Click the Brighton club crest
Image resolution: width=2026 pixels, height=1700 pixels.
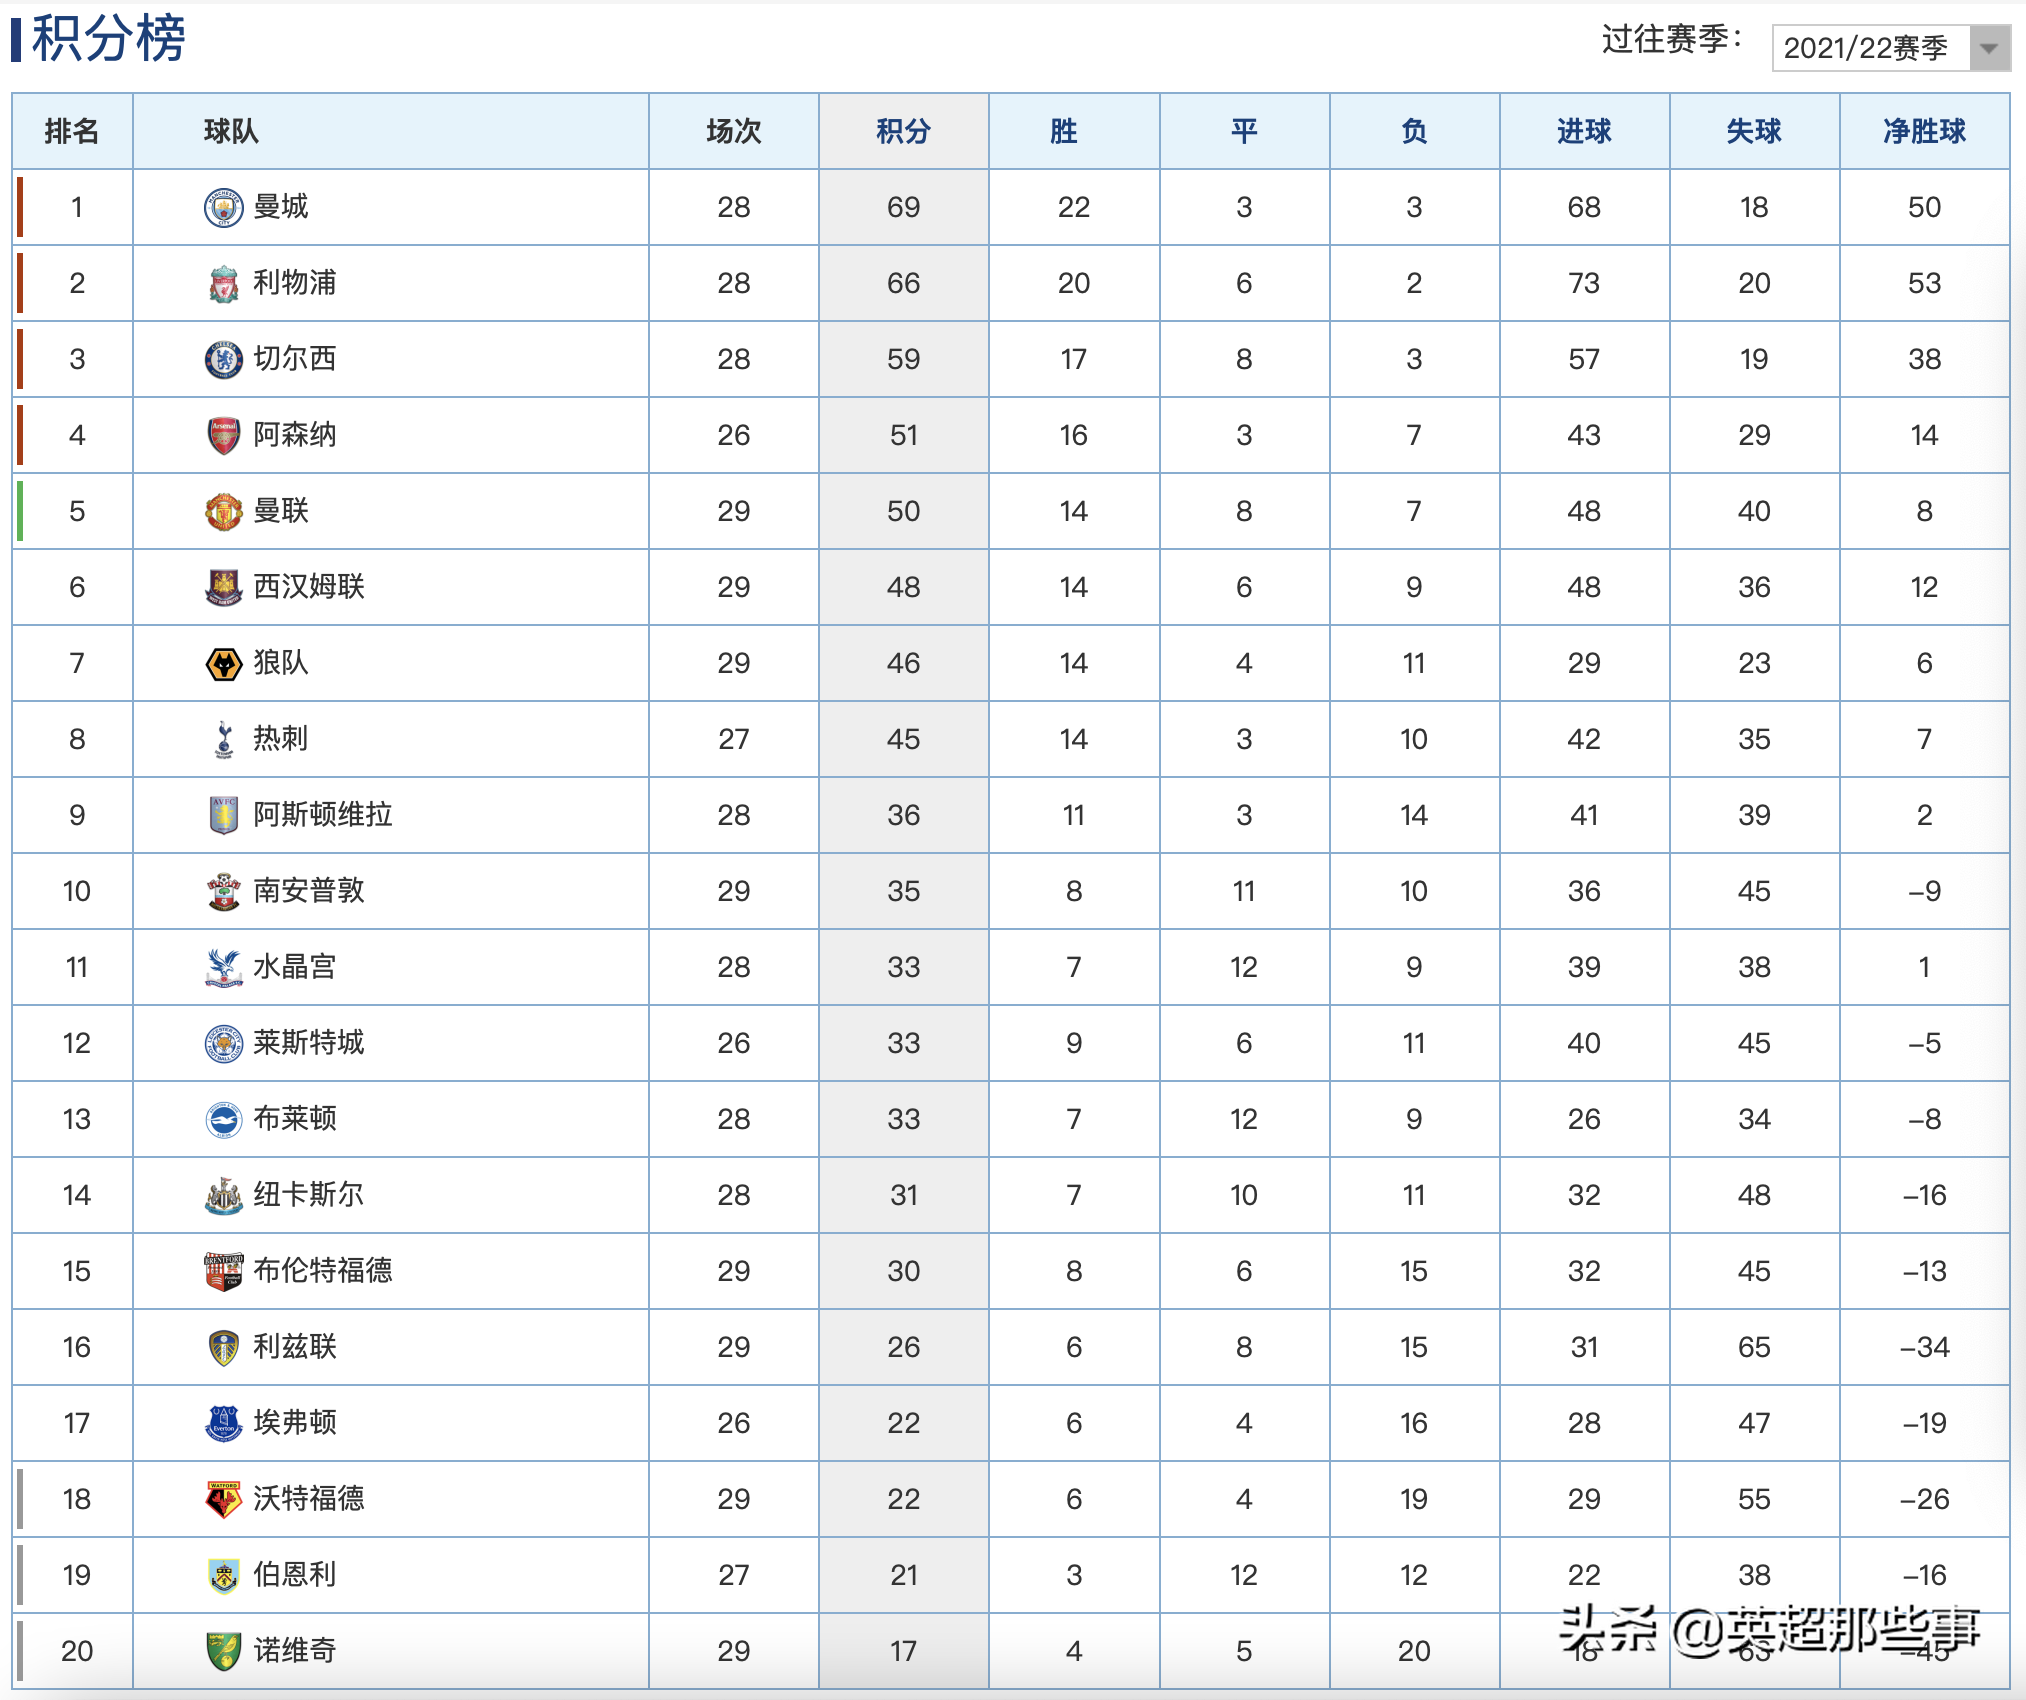(x=223, y=1120)
